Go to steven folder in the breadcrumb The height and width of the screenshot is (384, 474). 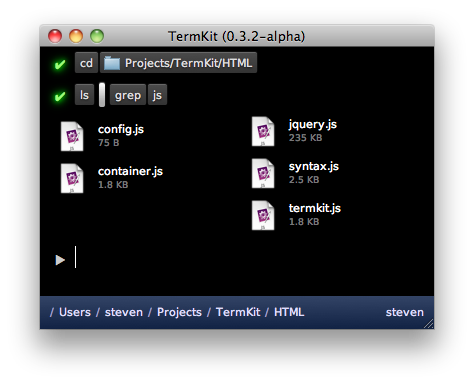pyautogui.click(x=124, y=312)
